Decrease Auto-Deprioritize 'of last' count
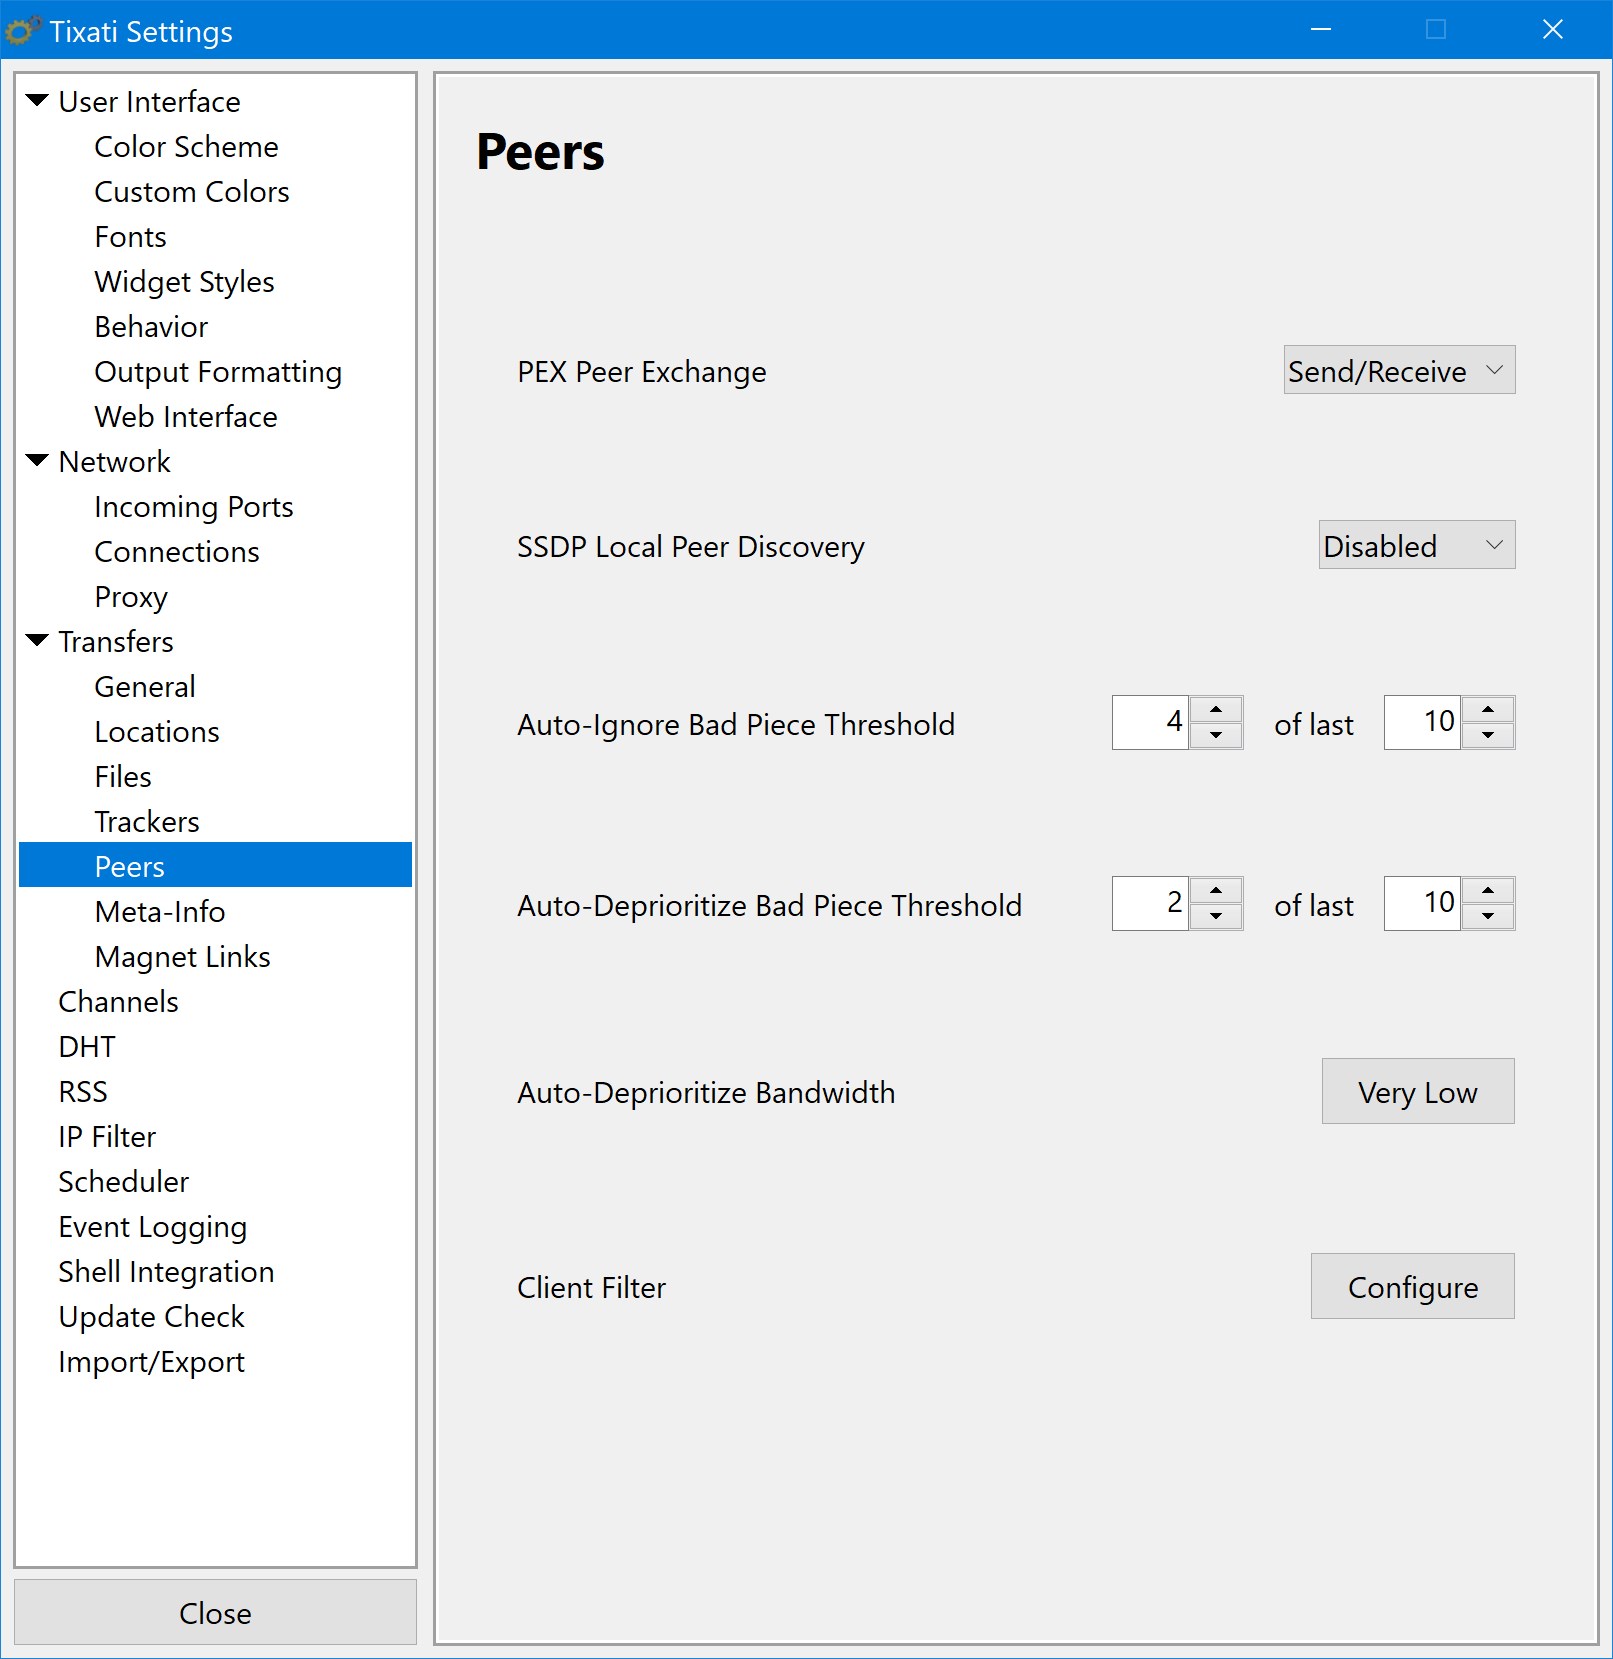The image size is (1613, 1659). [x=1488, y=916]
